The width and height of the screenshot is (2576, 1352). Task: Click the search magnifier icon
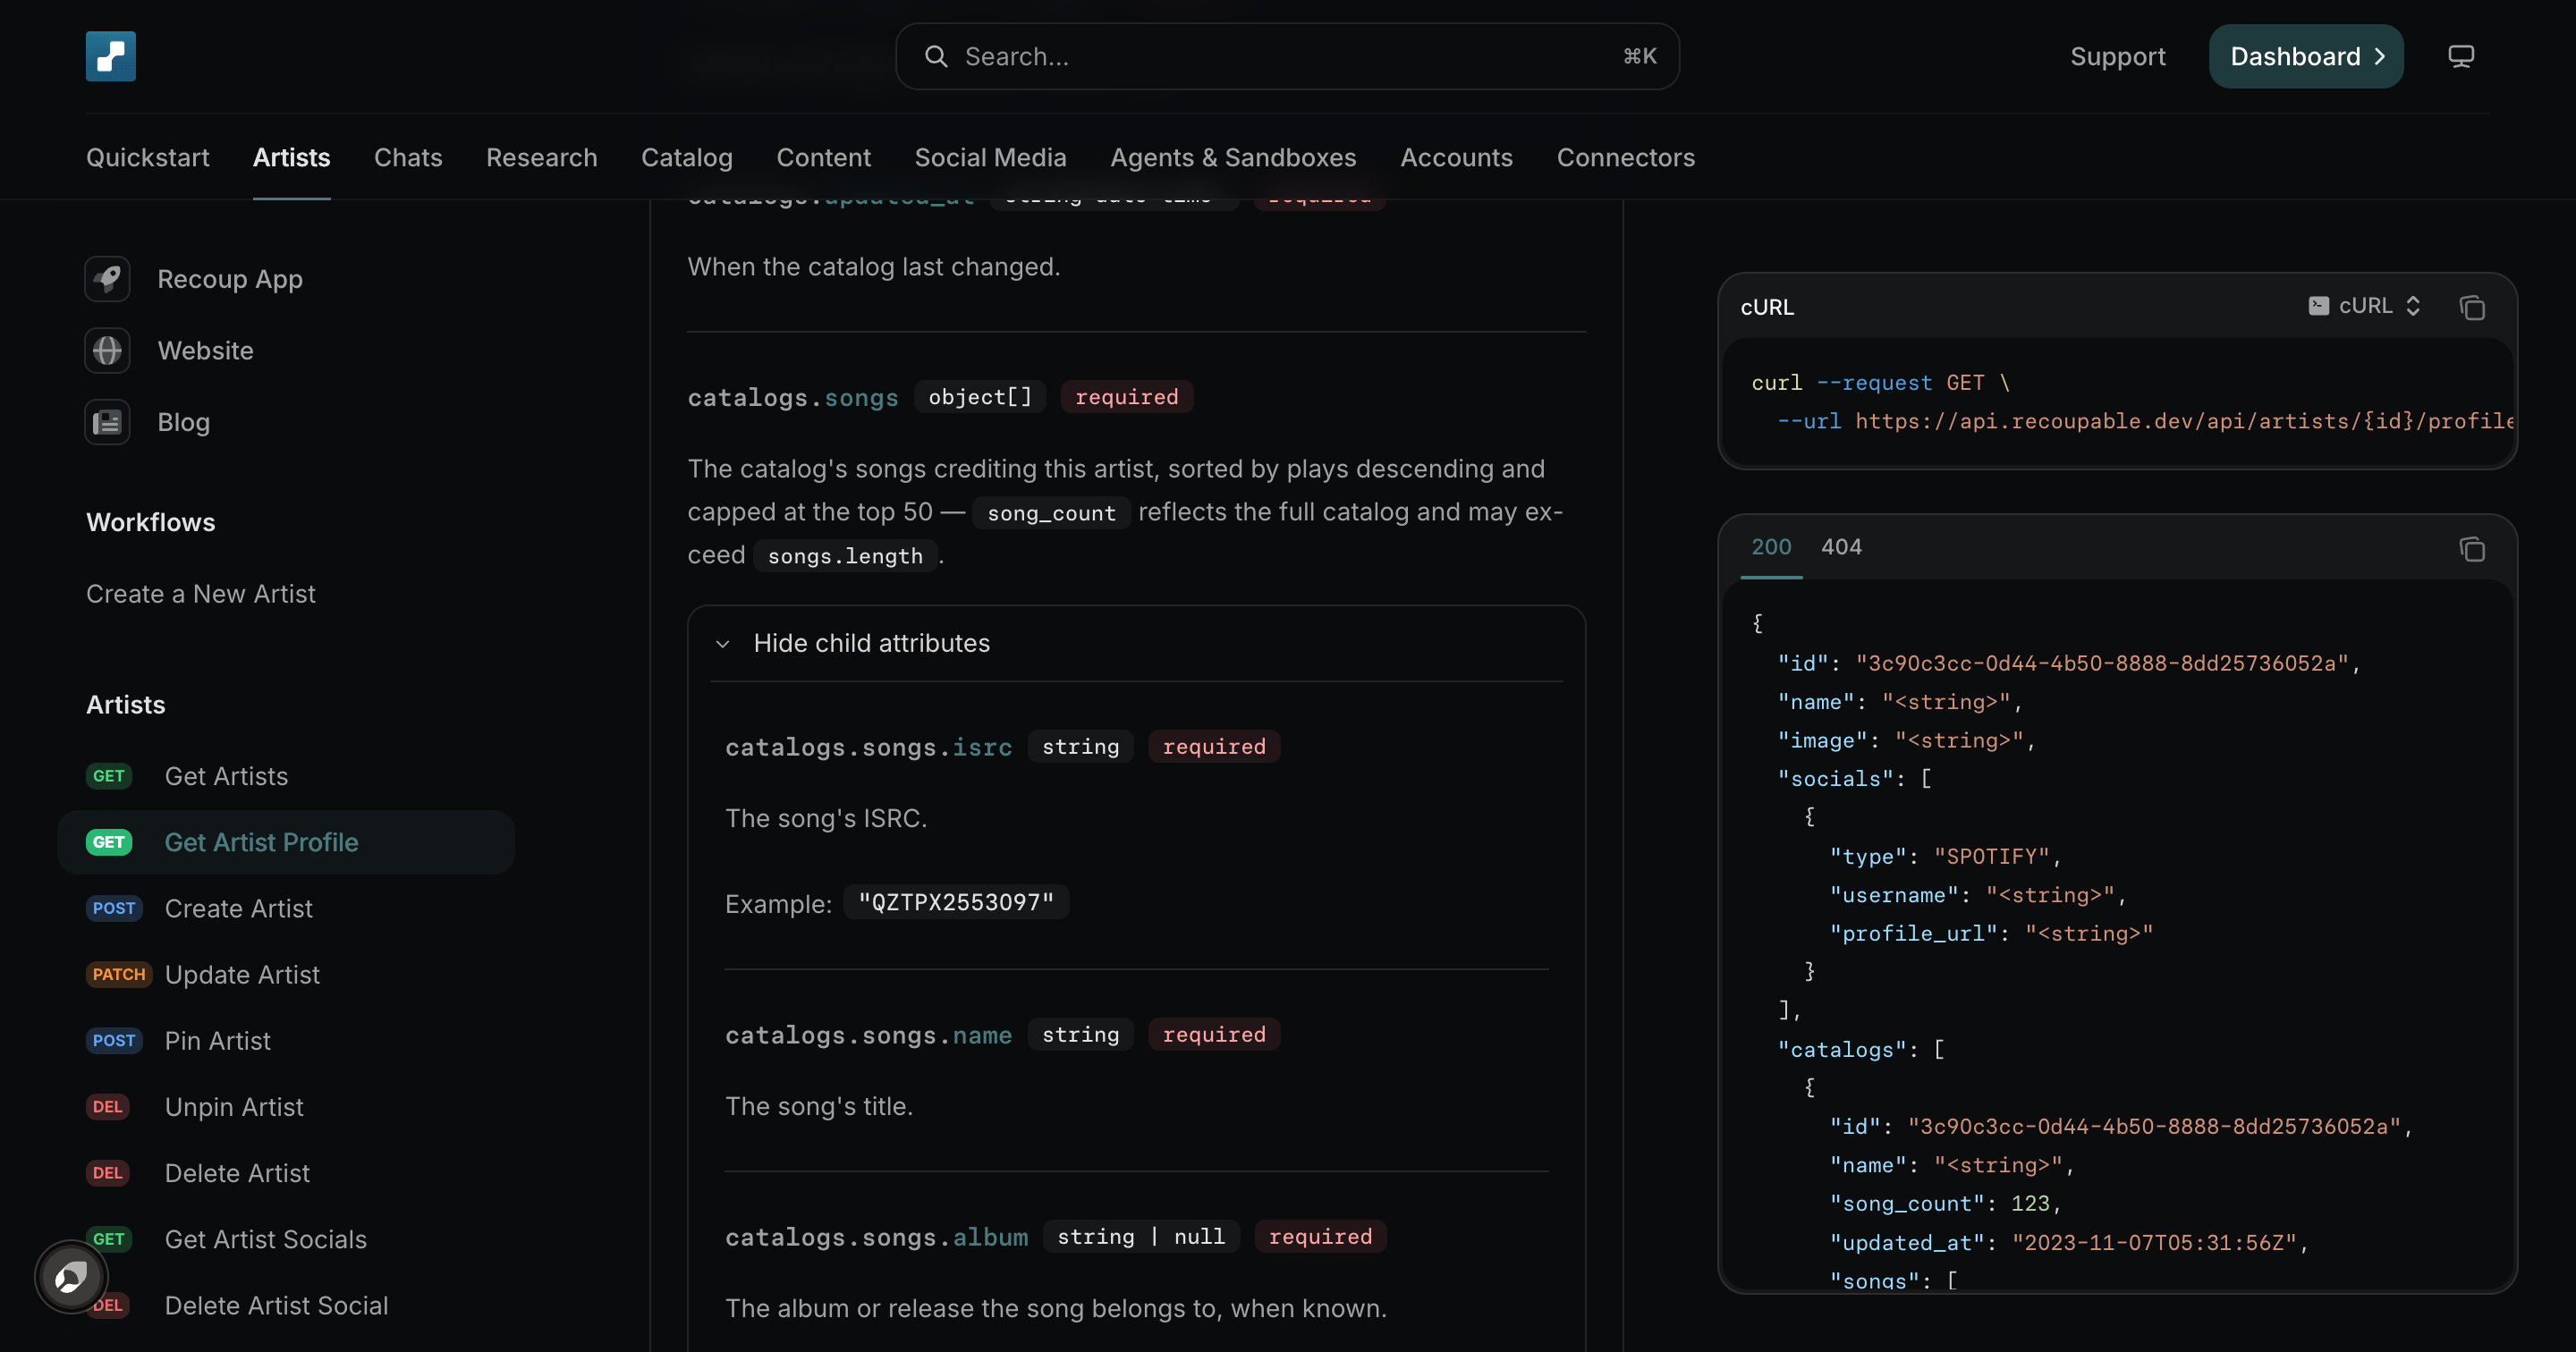coord(935,57)
